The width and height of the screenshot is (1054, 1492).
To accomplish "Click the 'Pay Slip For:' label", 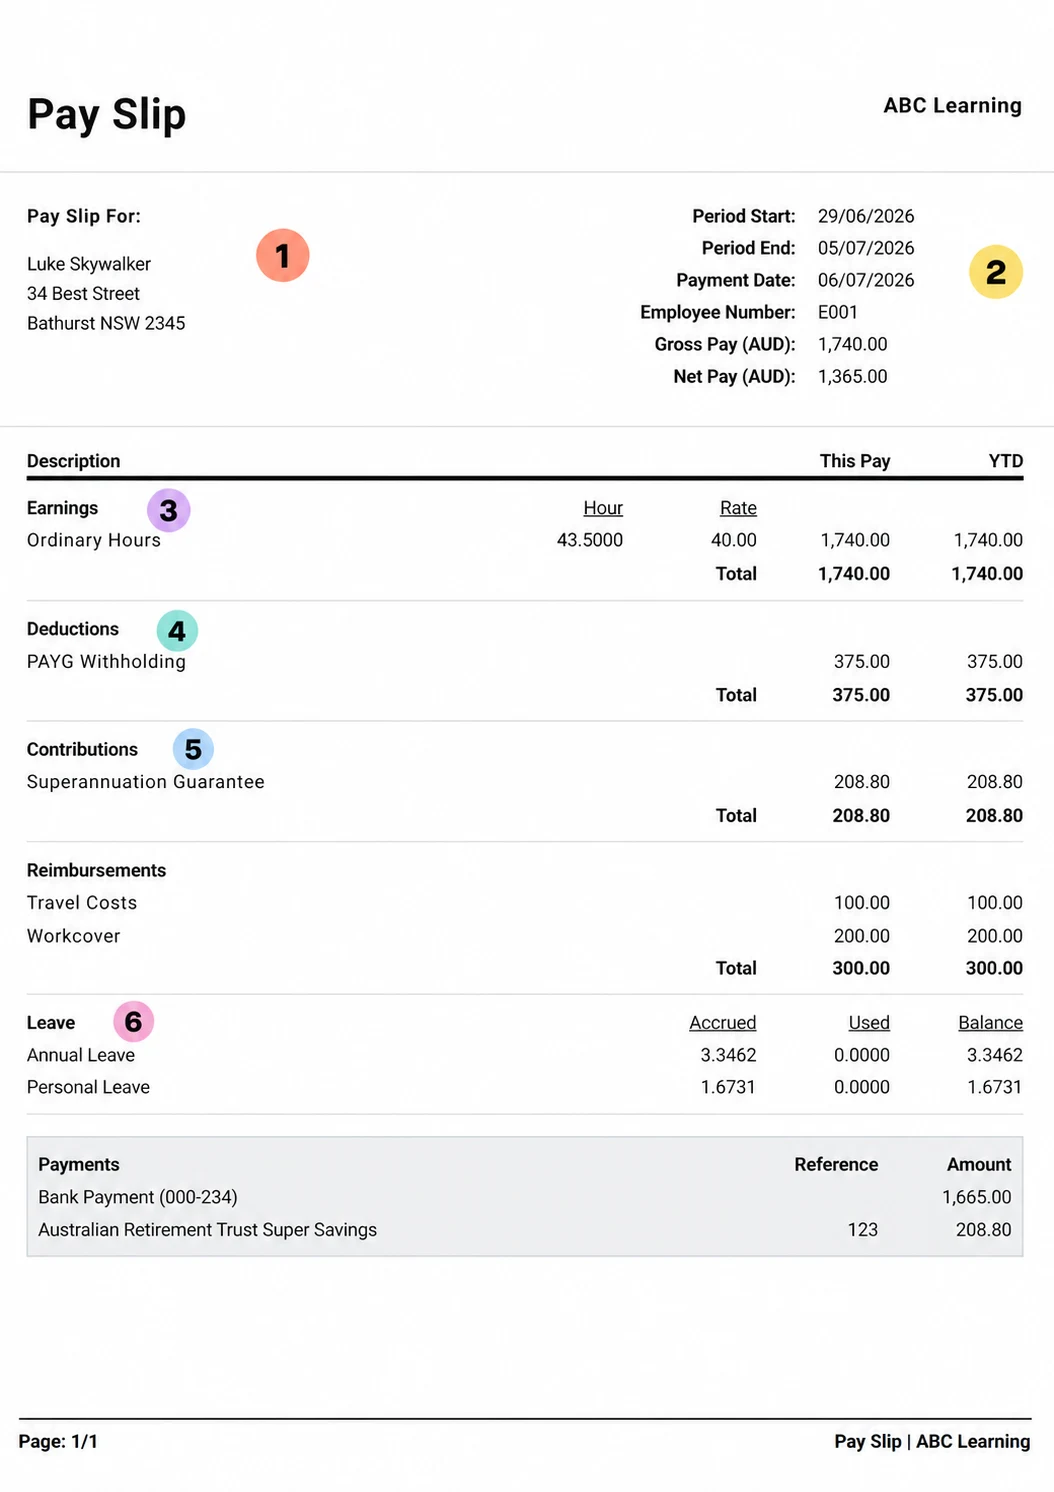I will pos(84,216).
